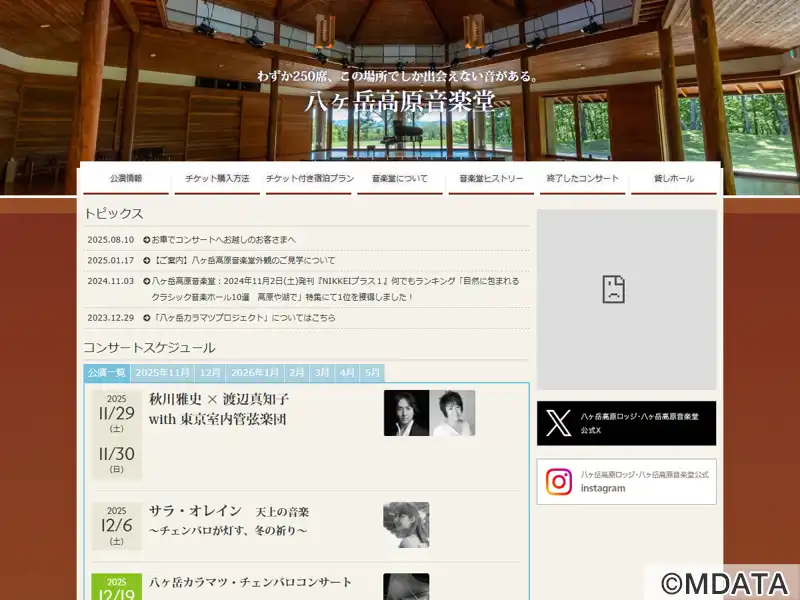800x600 pixels.
Task: Click arrow icon beside 2024.11.03 topic
Action: 147,281
